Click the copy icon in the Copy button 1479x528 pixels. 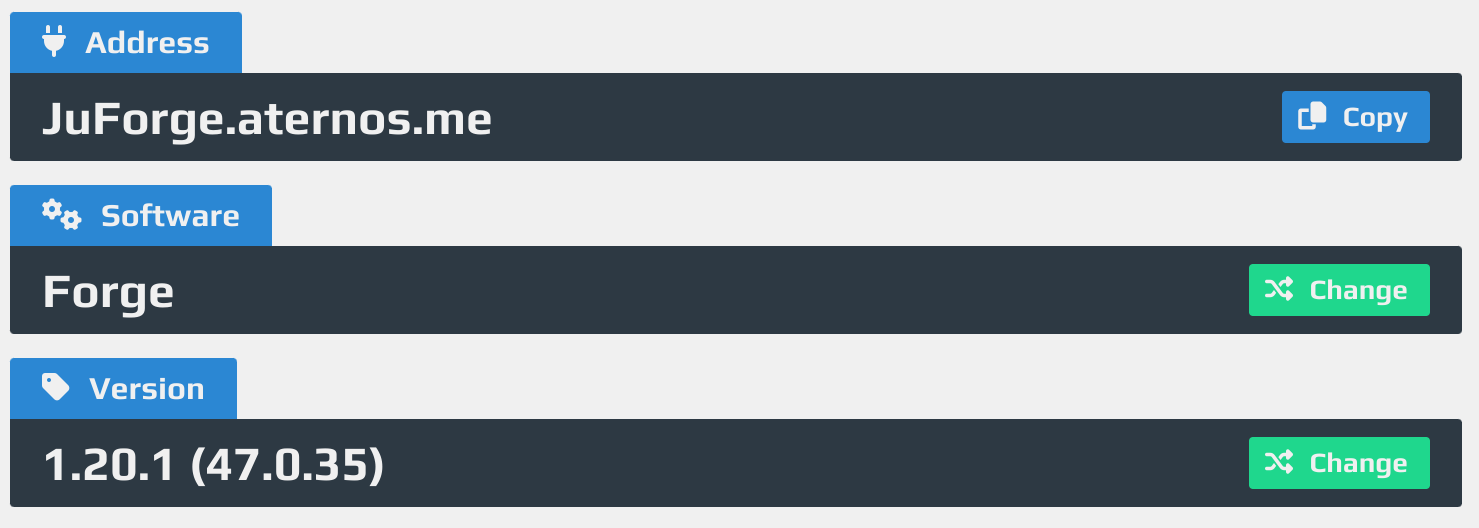click(1312, 117)
